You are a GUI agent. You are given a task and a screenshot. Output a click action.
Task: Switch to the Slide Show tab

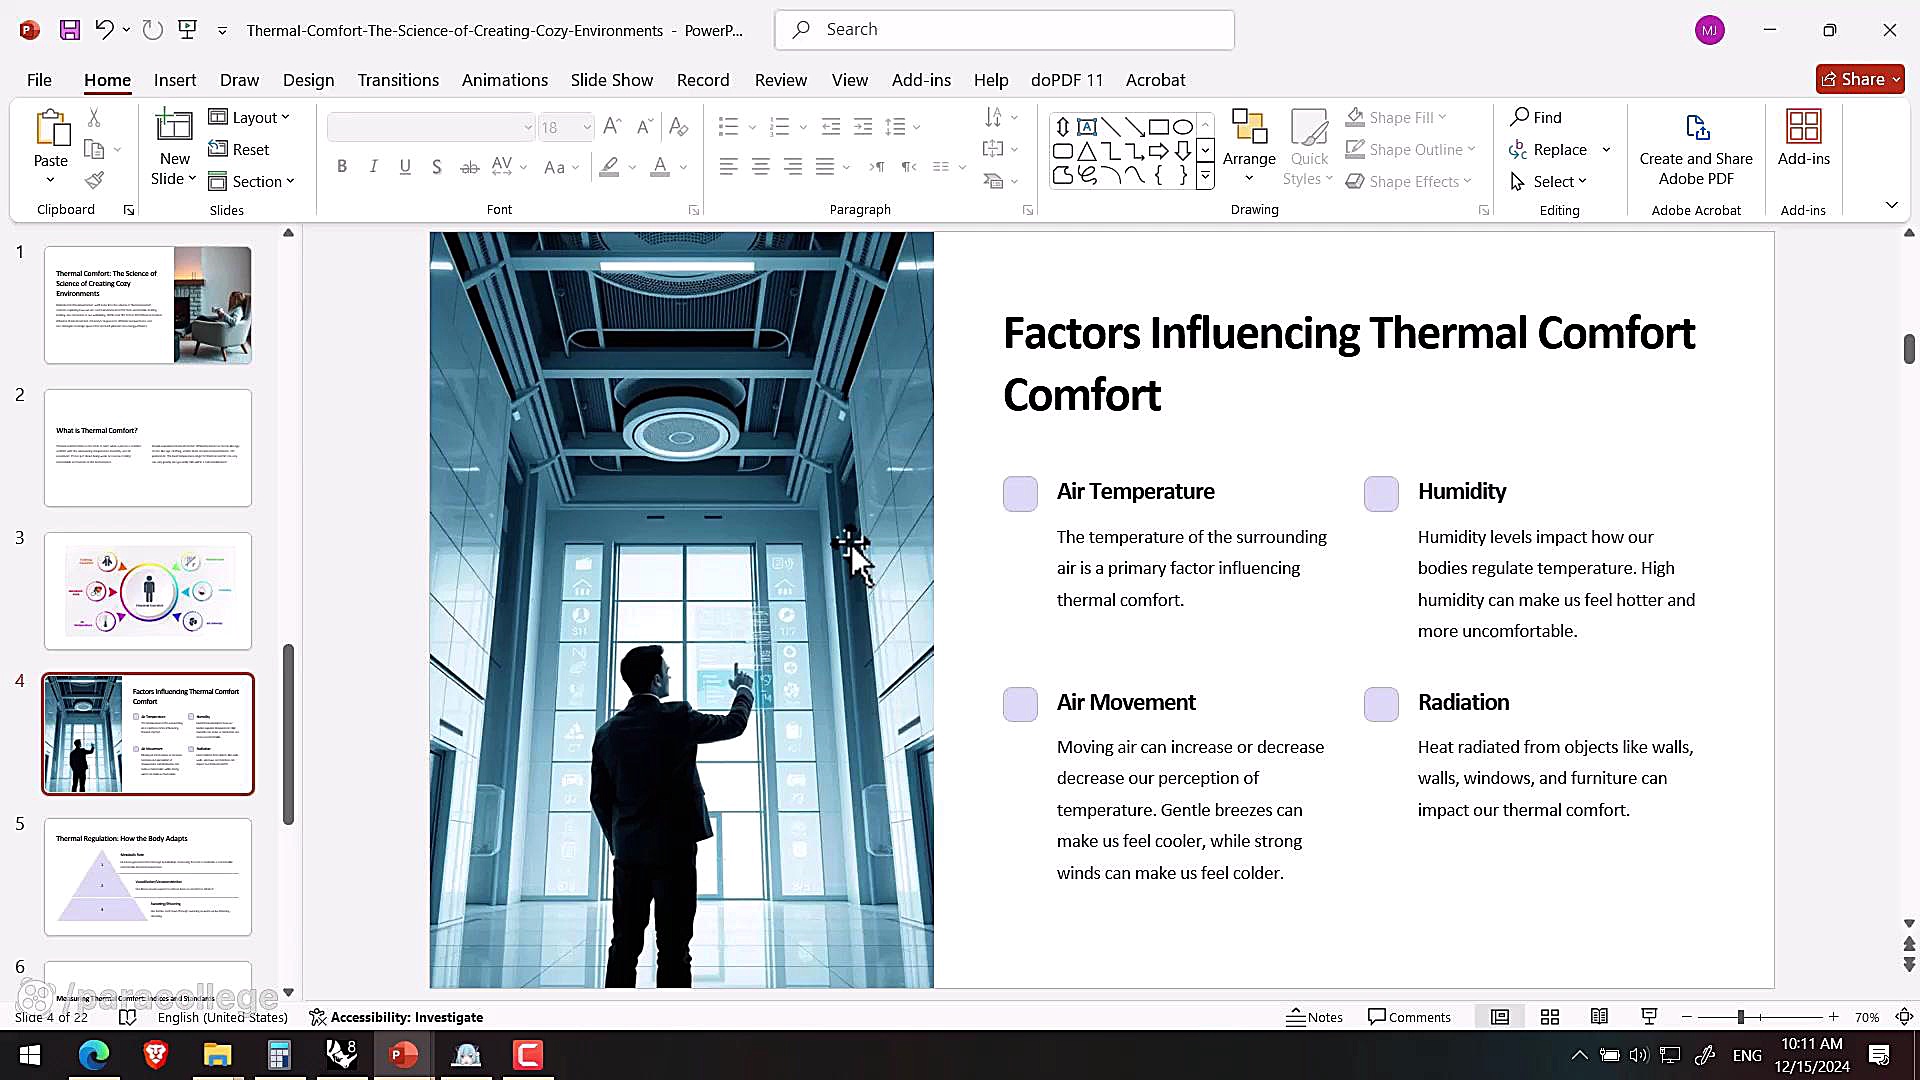(x=611, y=80)
